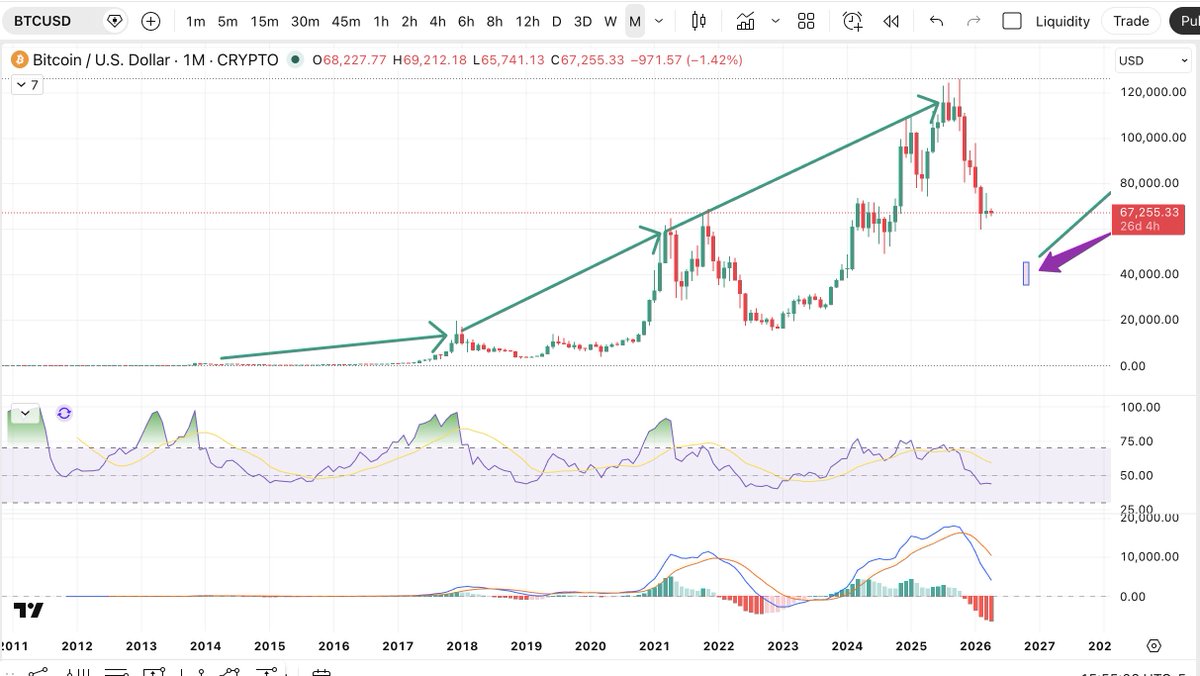Choose the M monthly timeframe
Image resolution: width=1200 pixels, height=676 pixels.
tap(635, 21)
